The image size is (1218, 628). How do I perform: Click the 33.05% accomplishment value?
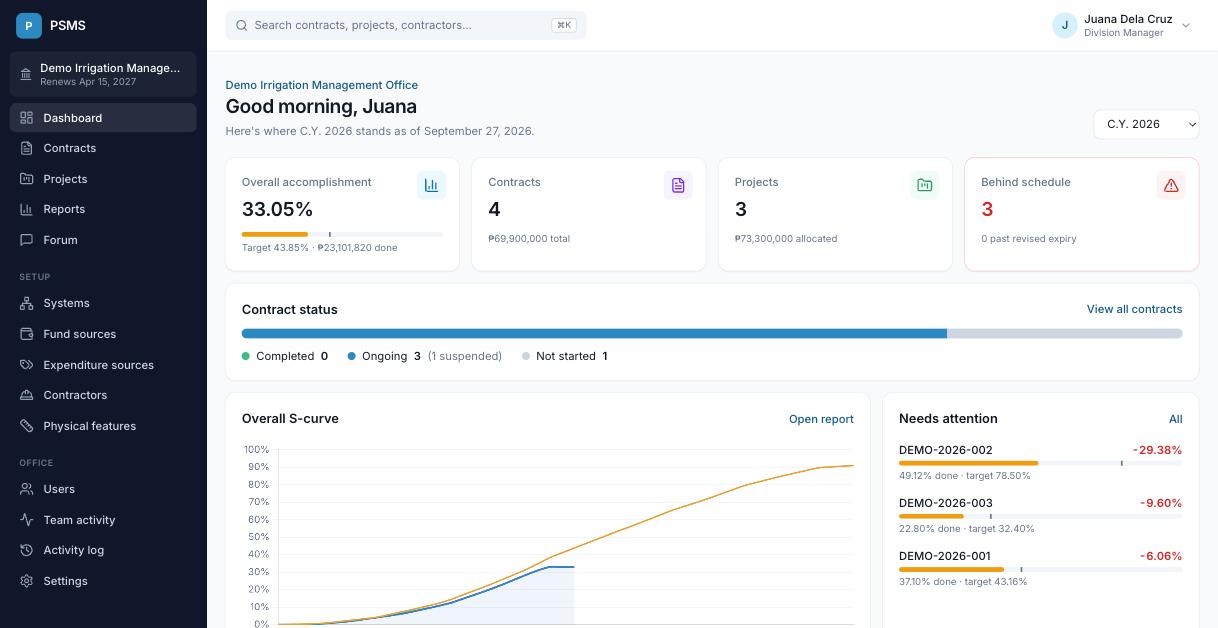(x=278, y=209)
